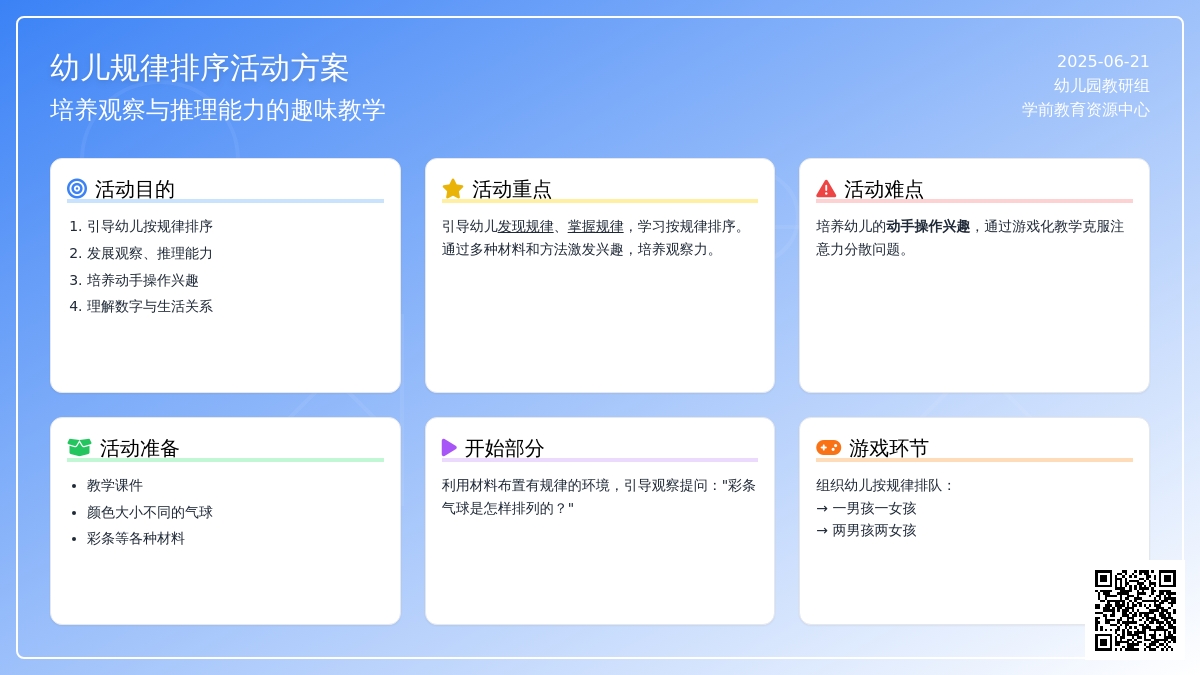
Task: Click the underlined text 掌握规律
Action: point(596,226)
